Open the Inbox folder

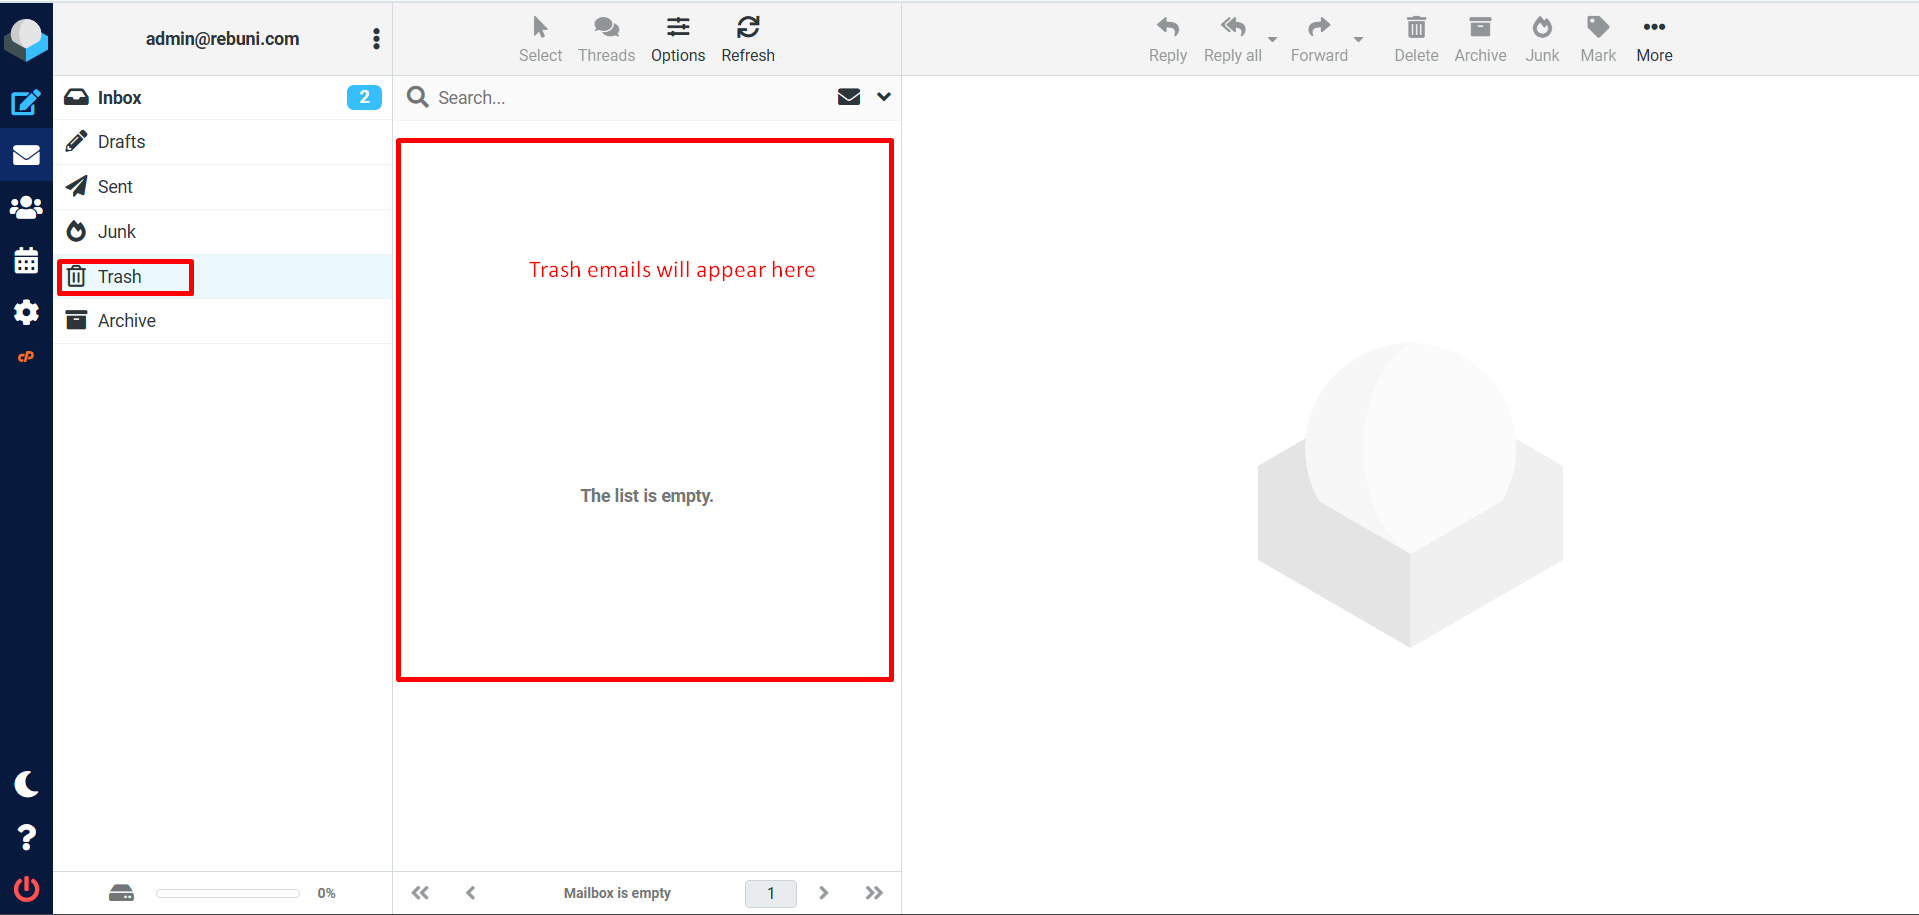coord(120,97)
